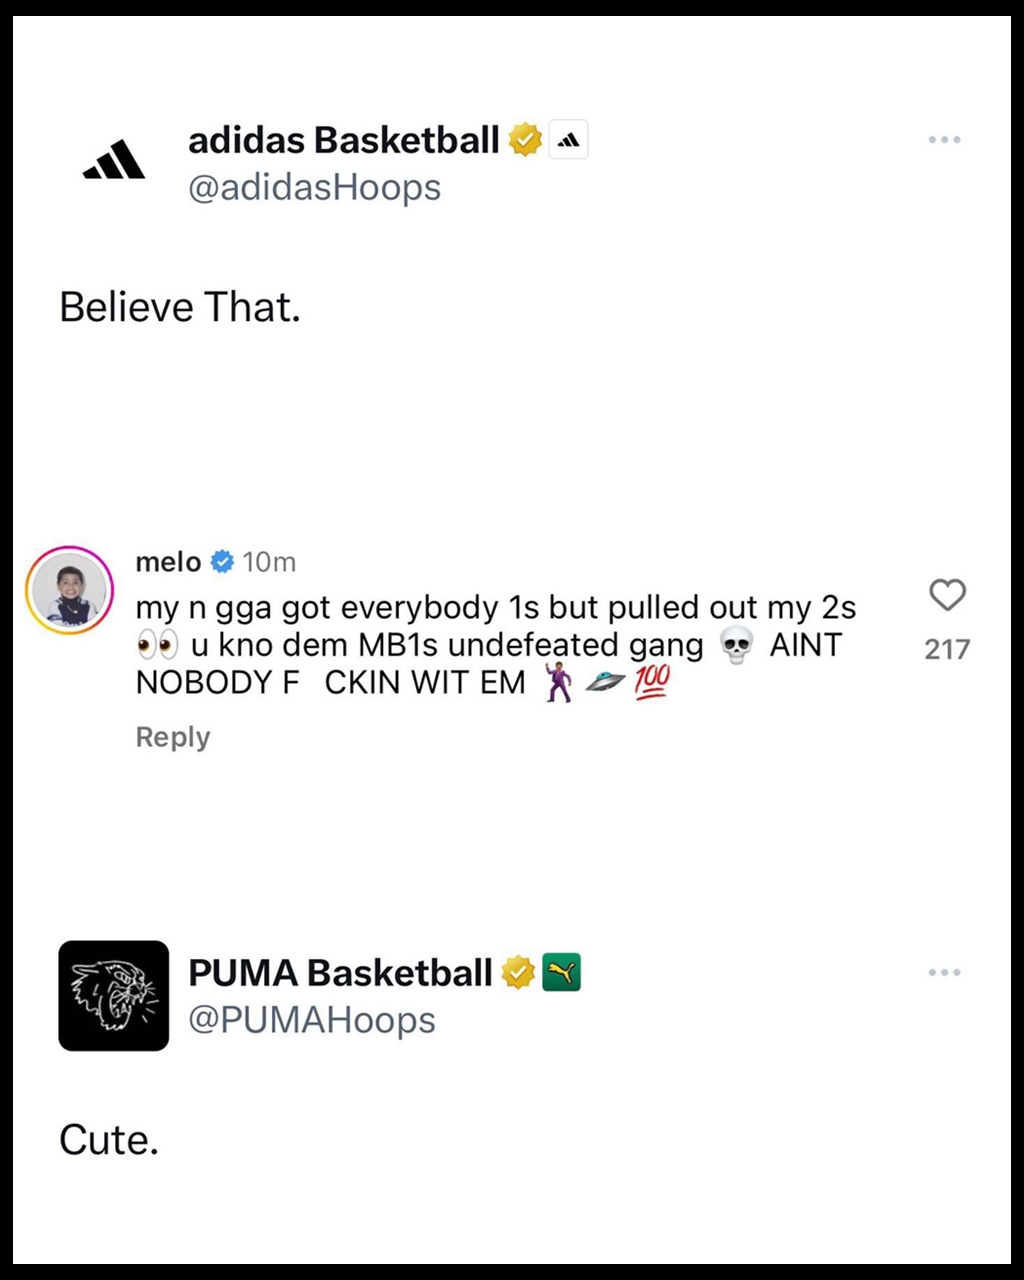This screenshot has width=1024, height=1280.
Task: Like melo's comment with the heart
Action: click(947, 595)
